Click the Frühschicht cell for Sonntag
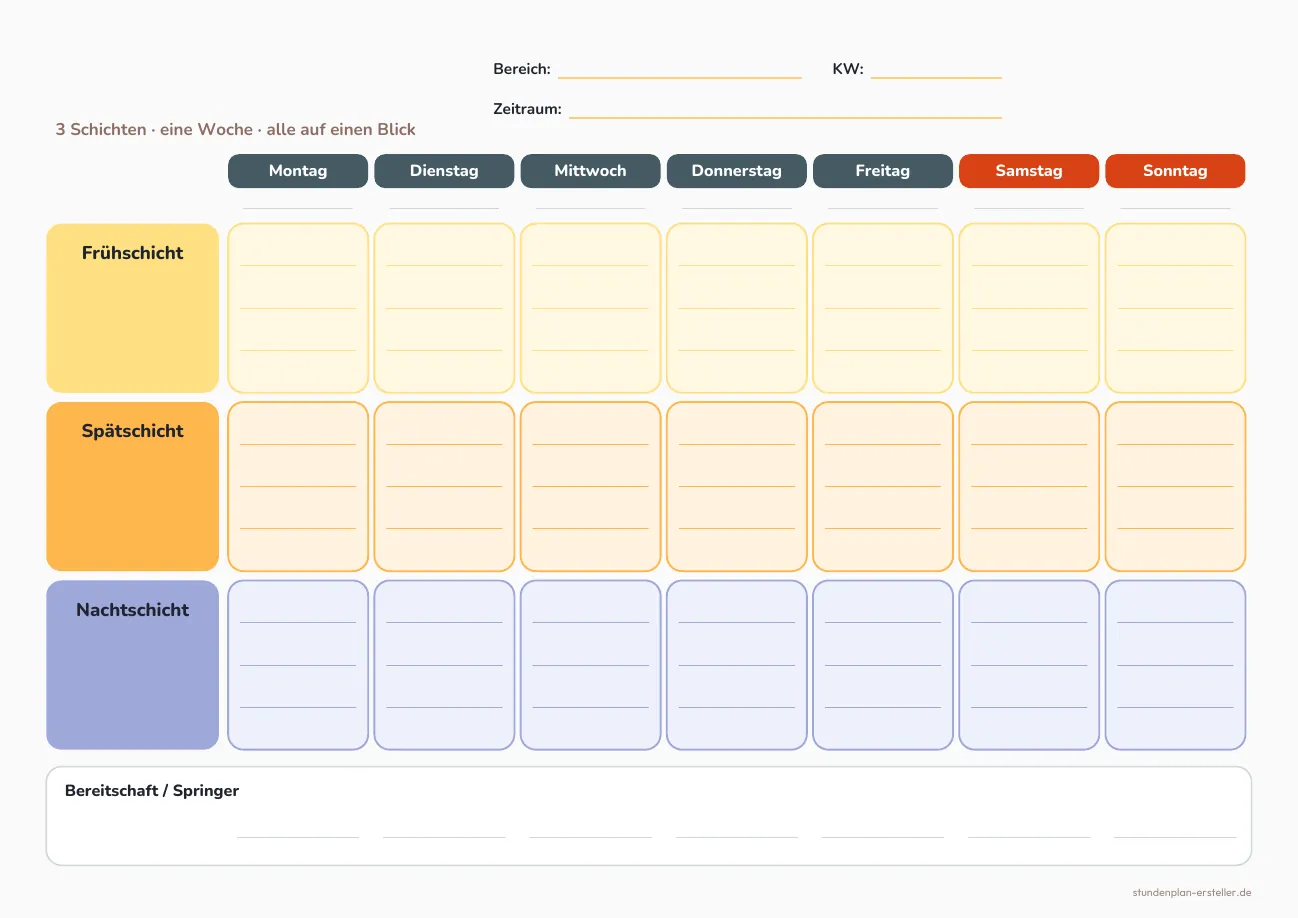The height and width of the screenshot is (918, 1298). [x=1175, y=308]
